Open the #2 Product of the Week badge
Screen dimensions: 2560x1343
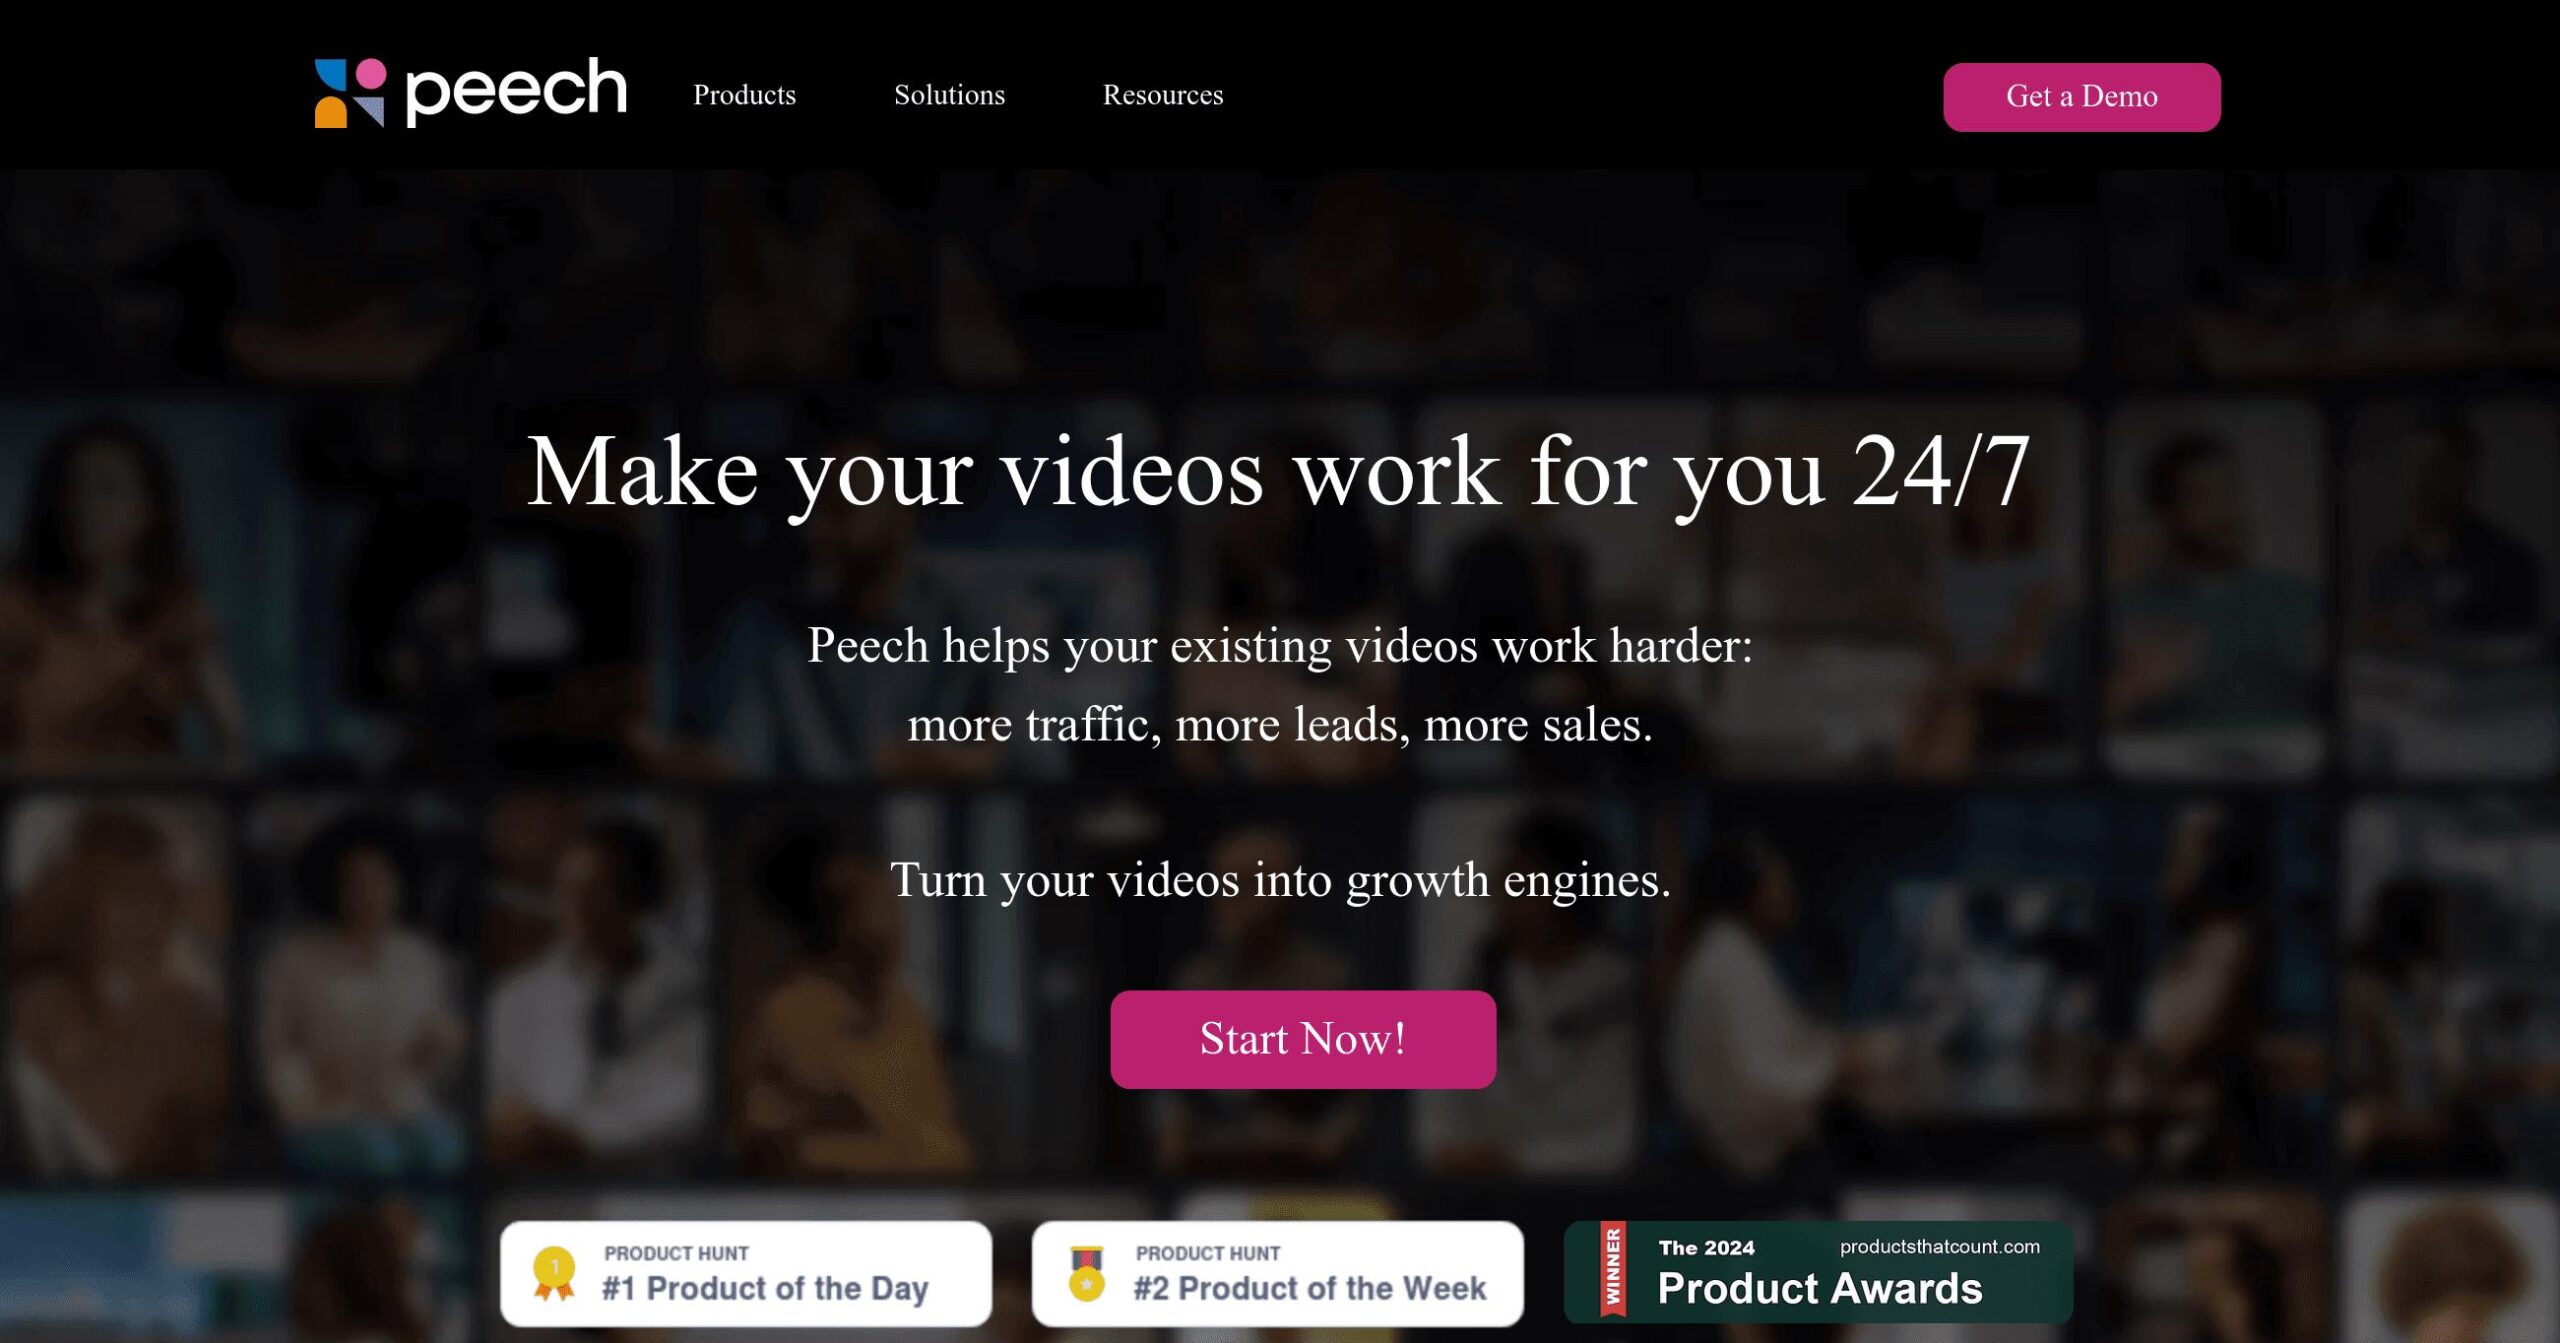tap(1277, 1274)
